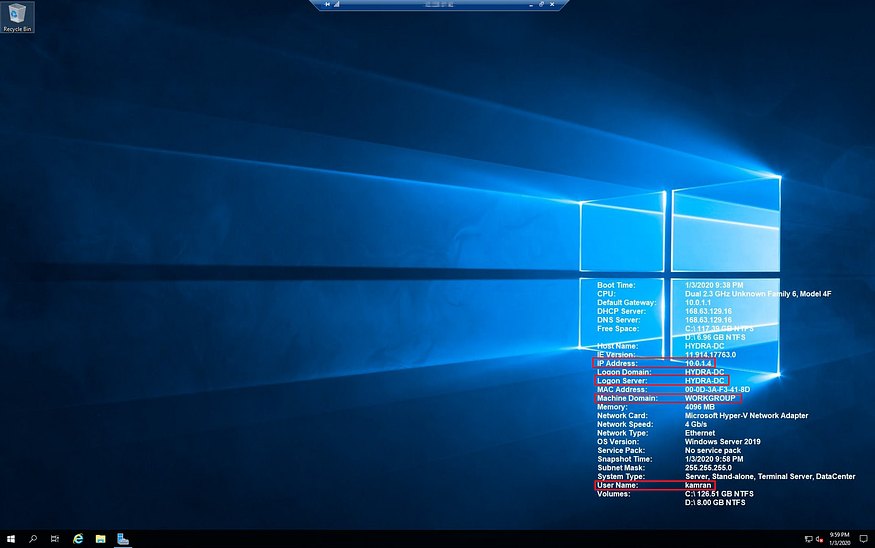Click the connection signal strength icon

337,5
